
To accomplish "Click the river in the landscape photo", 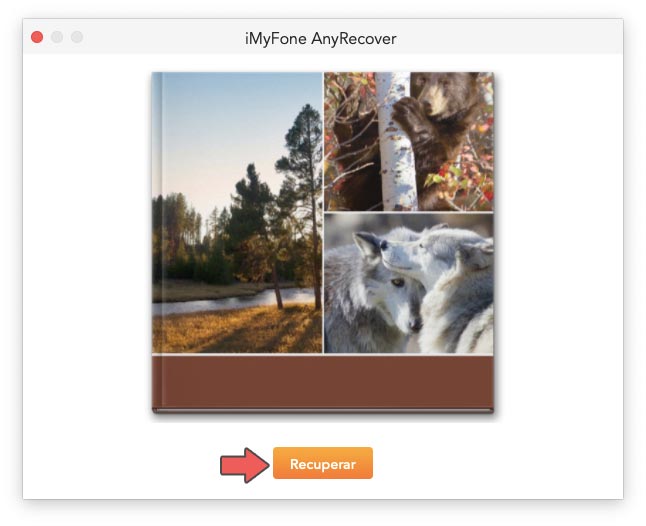I will click(231, 303).
